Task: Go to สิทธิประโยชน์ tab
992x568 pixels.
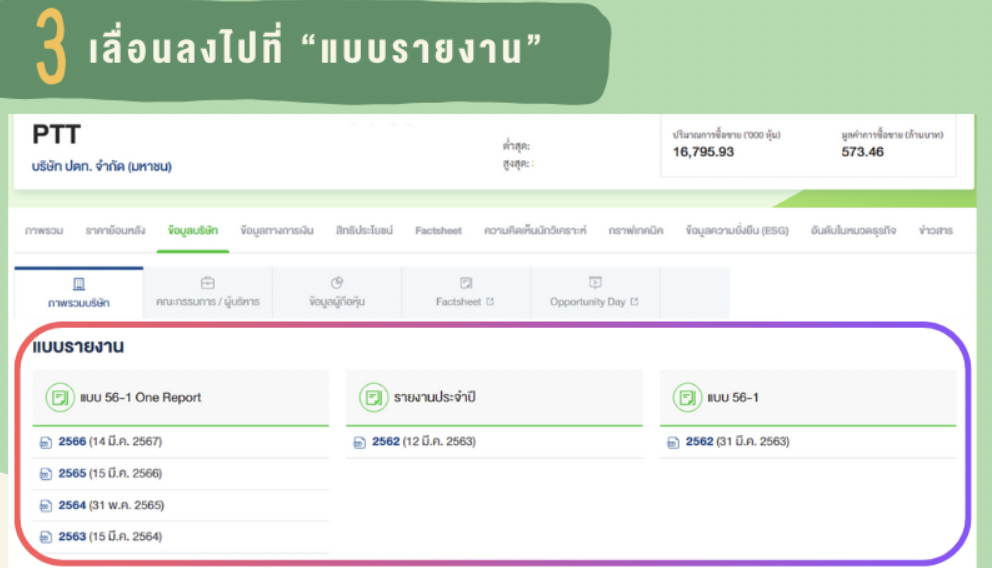Action: coord(364,231)
